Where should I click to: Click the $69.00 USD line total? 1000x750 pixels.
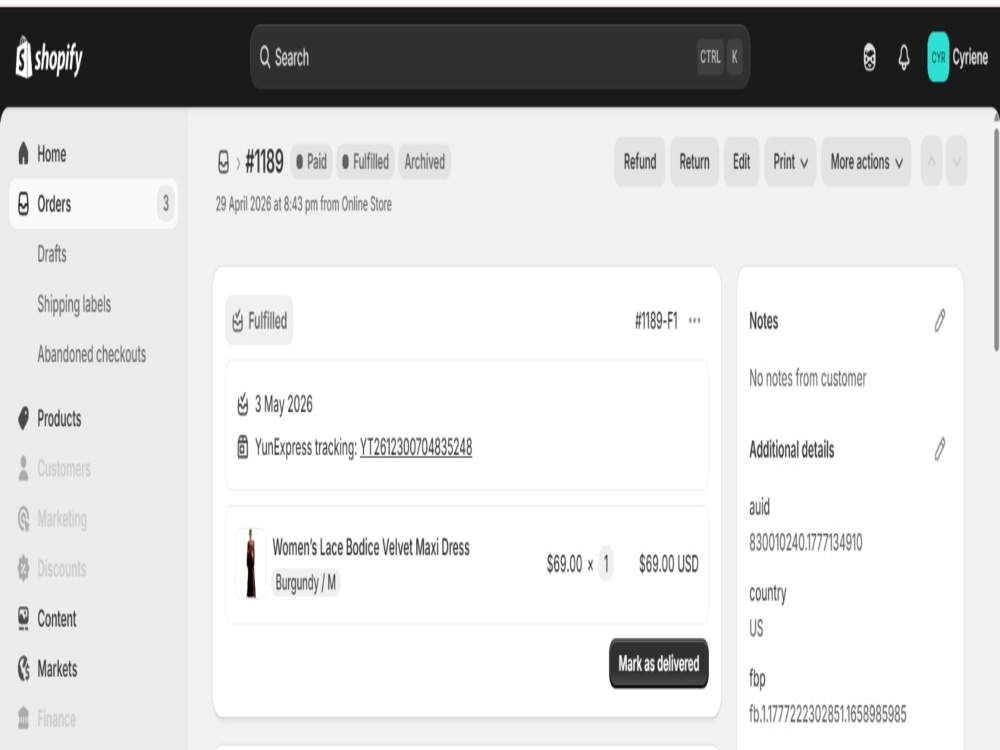coord(668,564)
